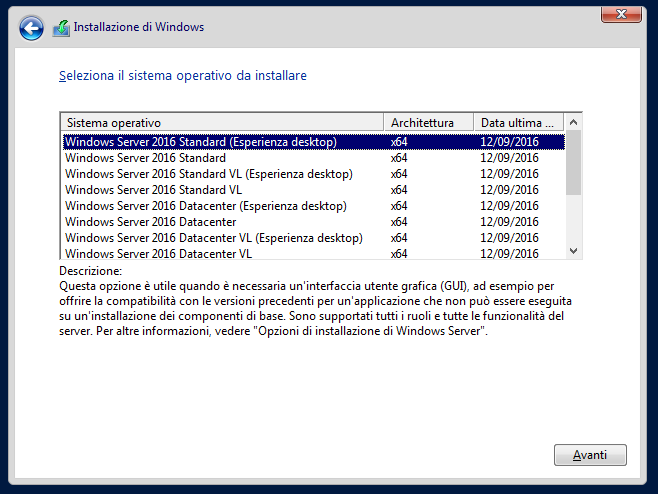The width and height of the screenshot is (658, 494).
Task: Click the Windows Setup installer icon
Action: [61, 28]
